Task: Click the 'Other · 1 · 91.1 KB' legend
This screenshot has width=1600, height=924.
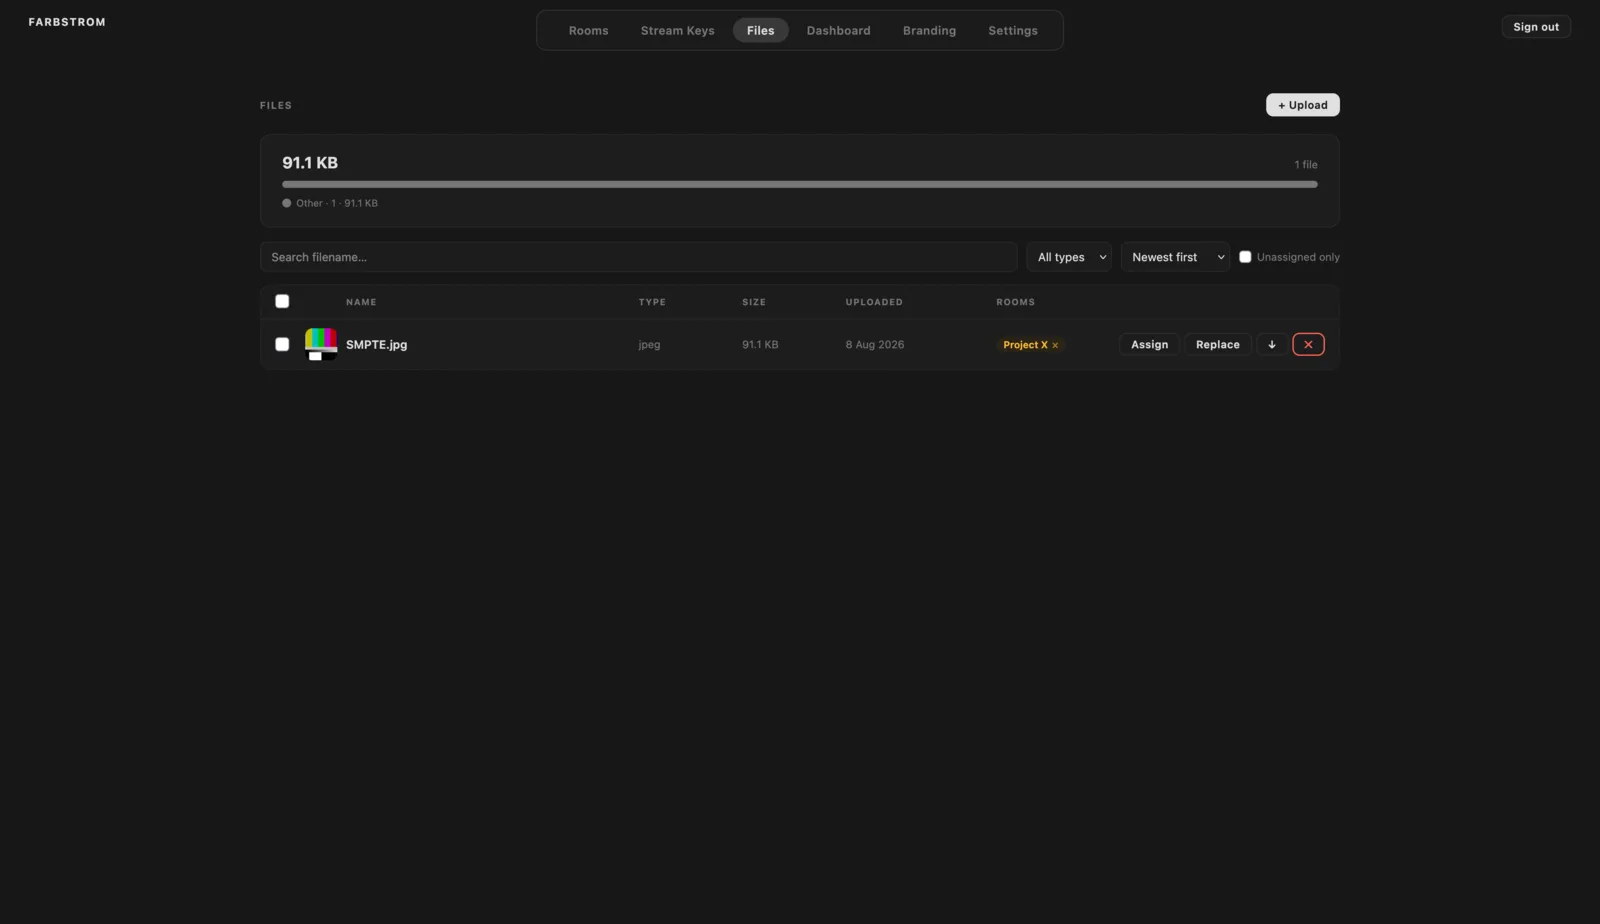Action: tap(330, 203)
